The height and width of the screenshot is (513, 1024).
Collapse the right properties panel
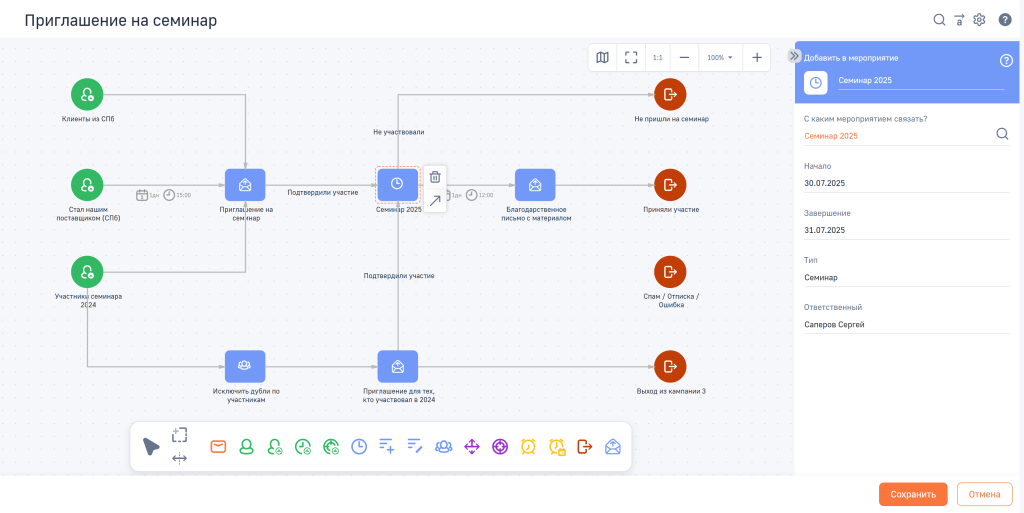point(793,56)
